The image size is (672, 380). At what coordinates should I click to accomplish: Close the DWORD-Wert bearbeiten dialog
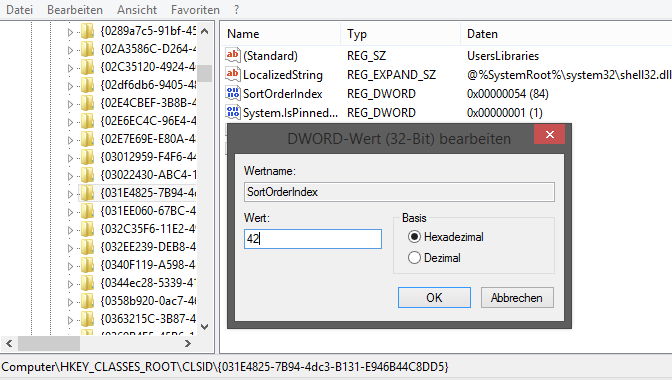[x=549, y=135]
